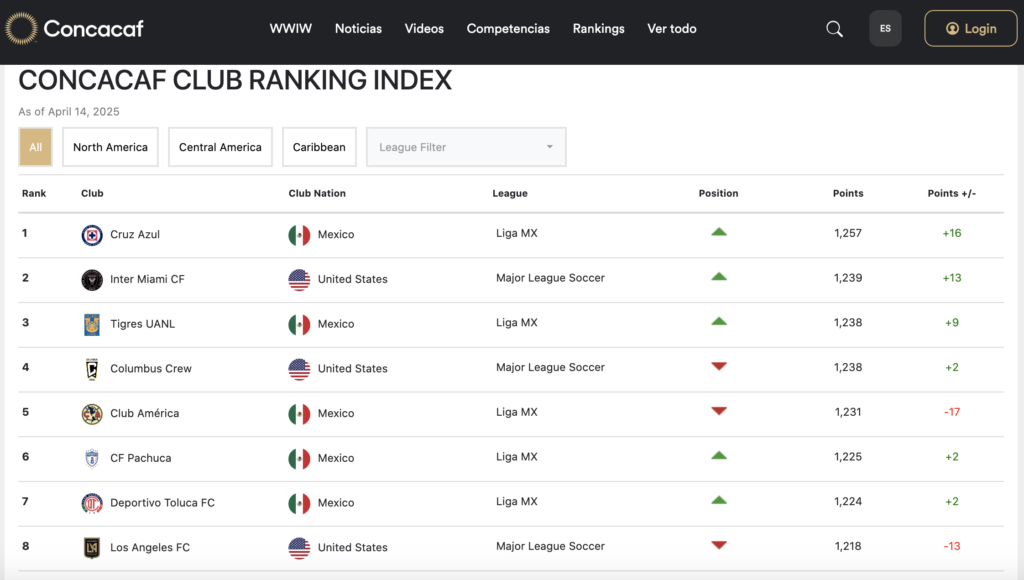Click the Tigres UANL club crest
1024x580 pixels.
pos(92,324)
